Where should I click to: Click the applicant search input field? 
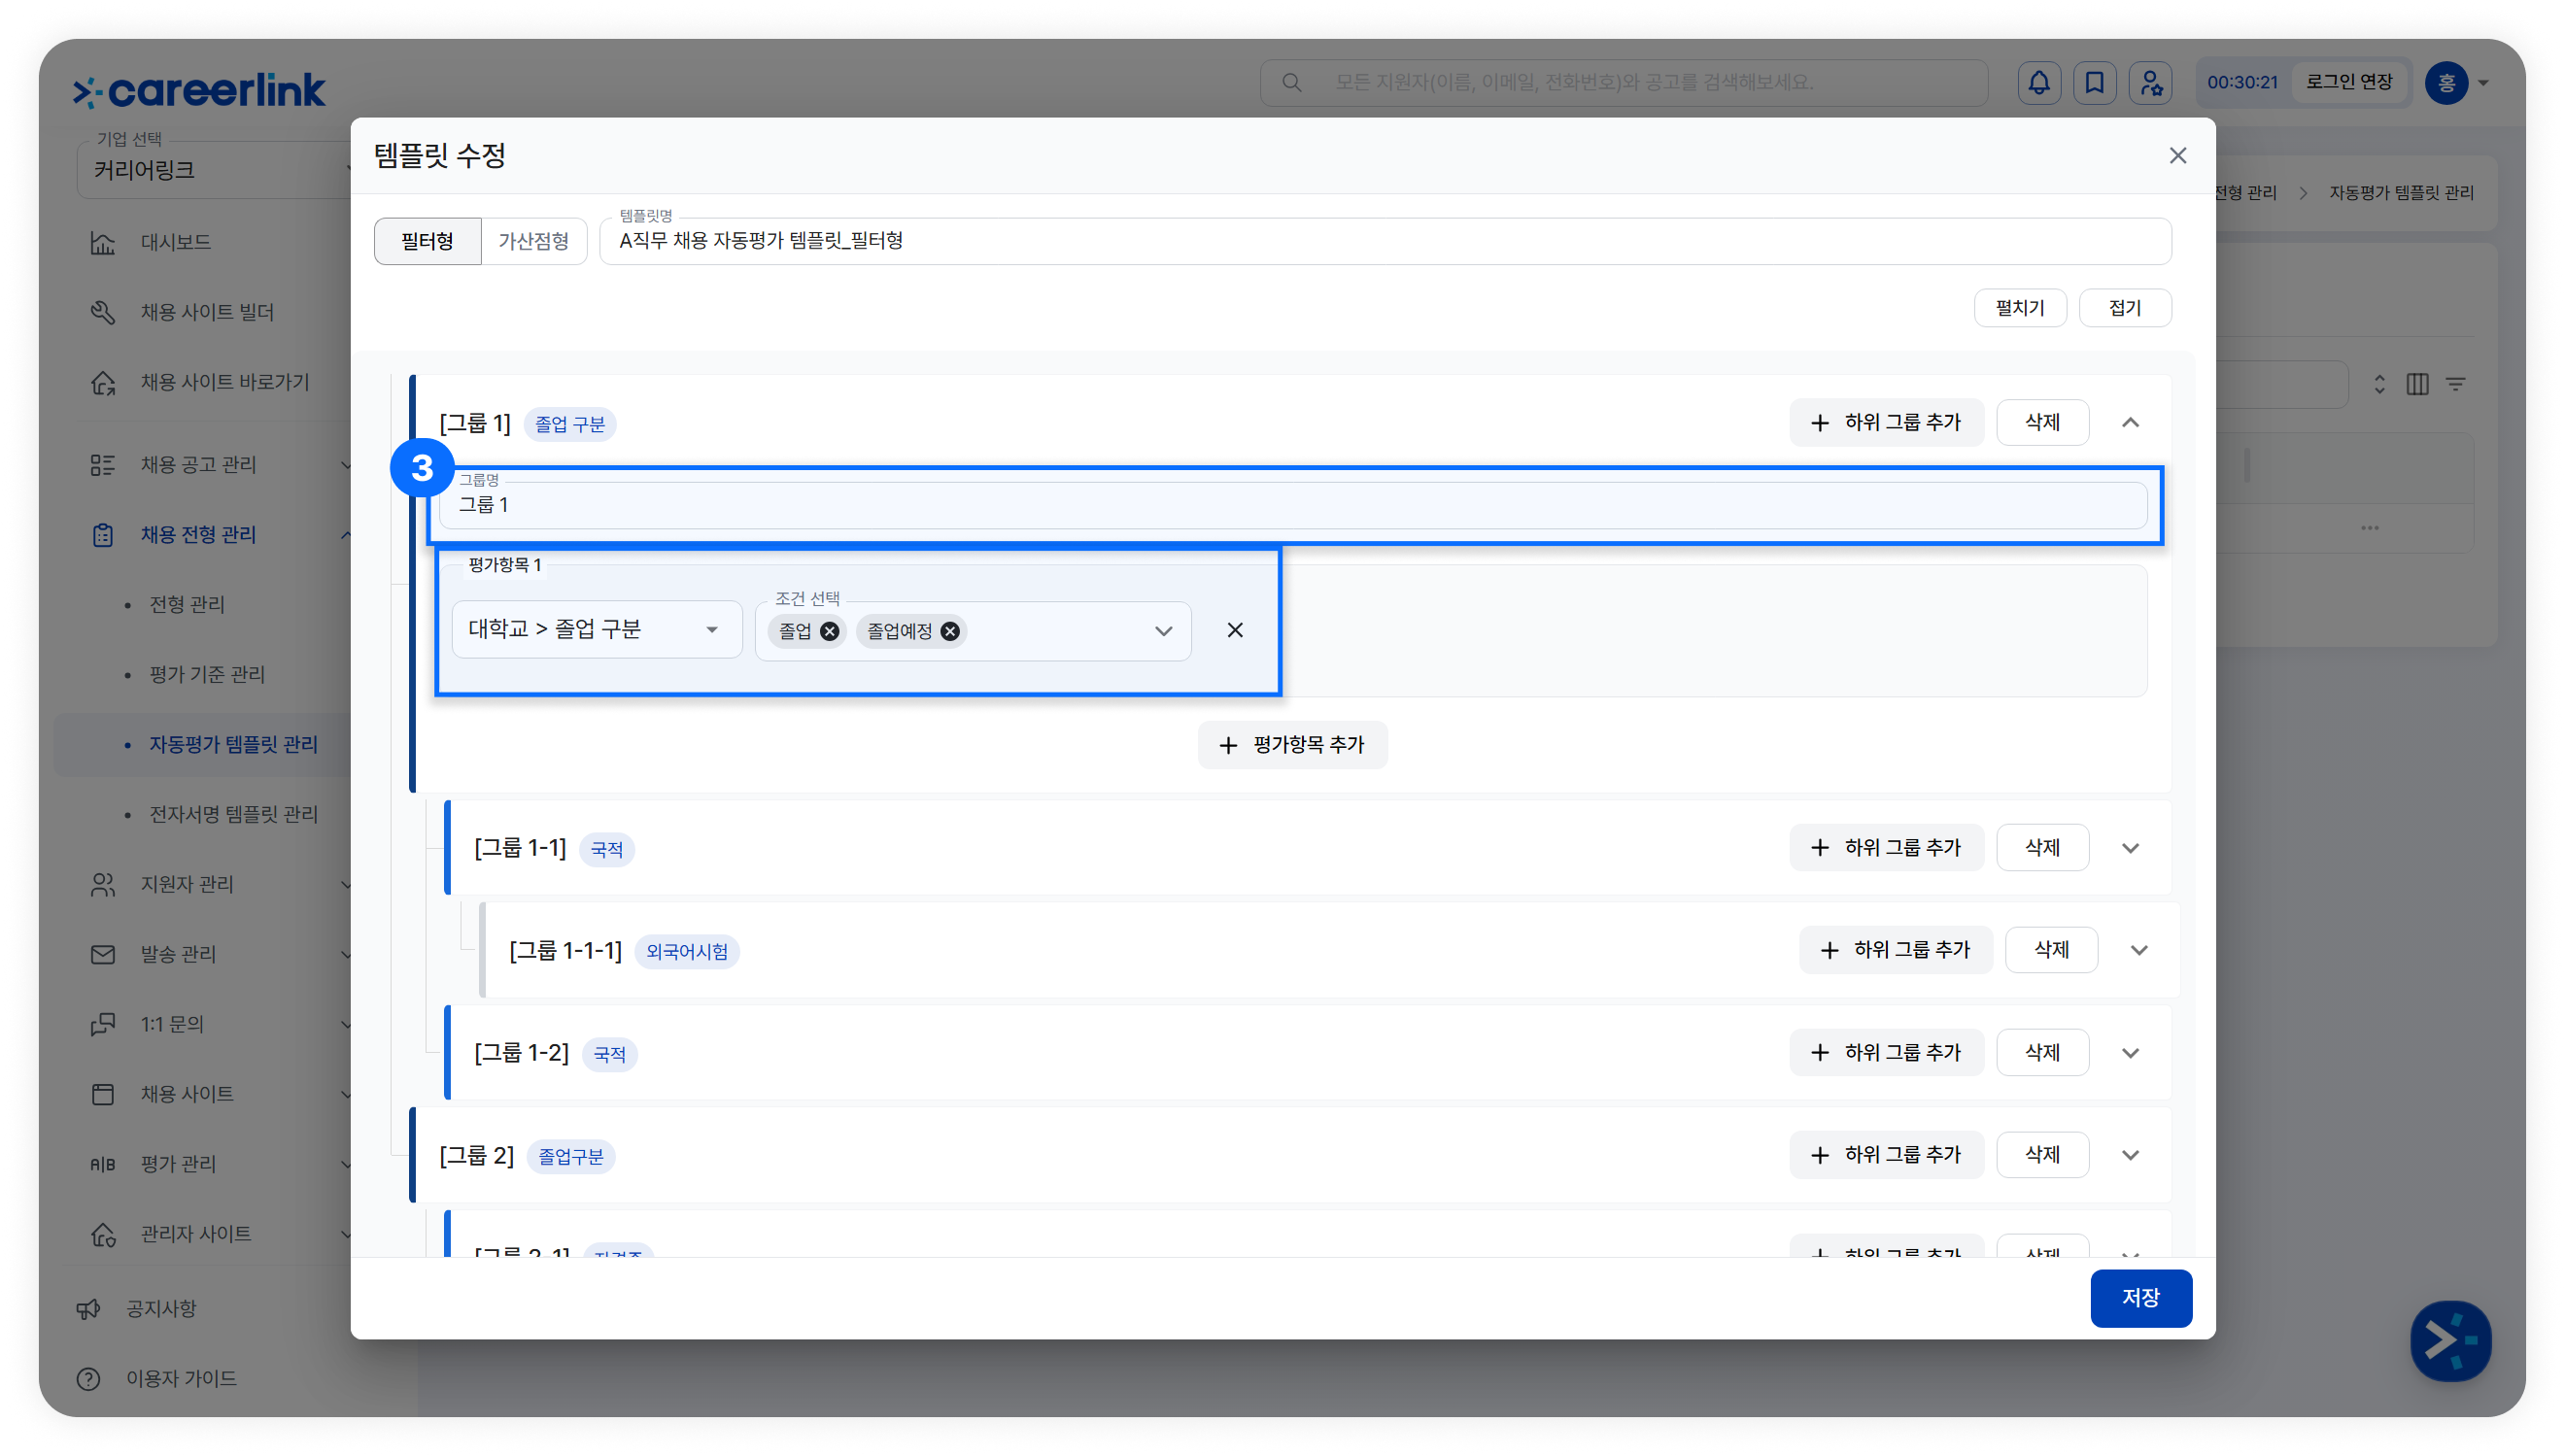pyautogui.click(x=1624, y=83)
